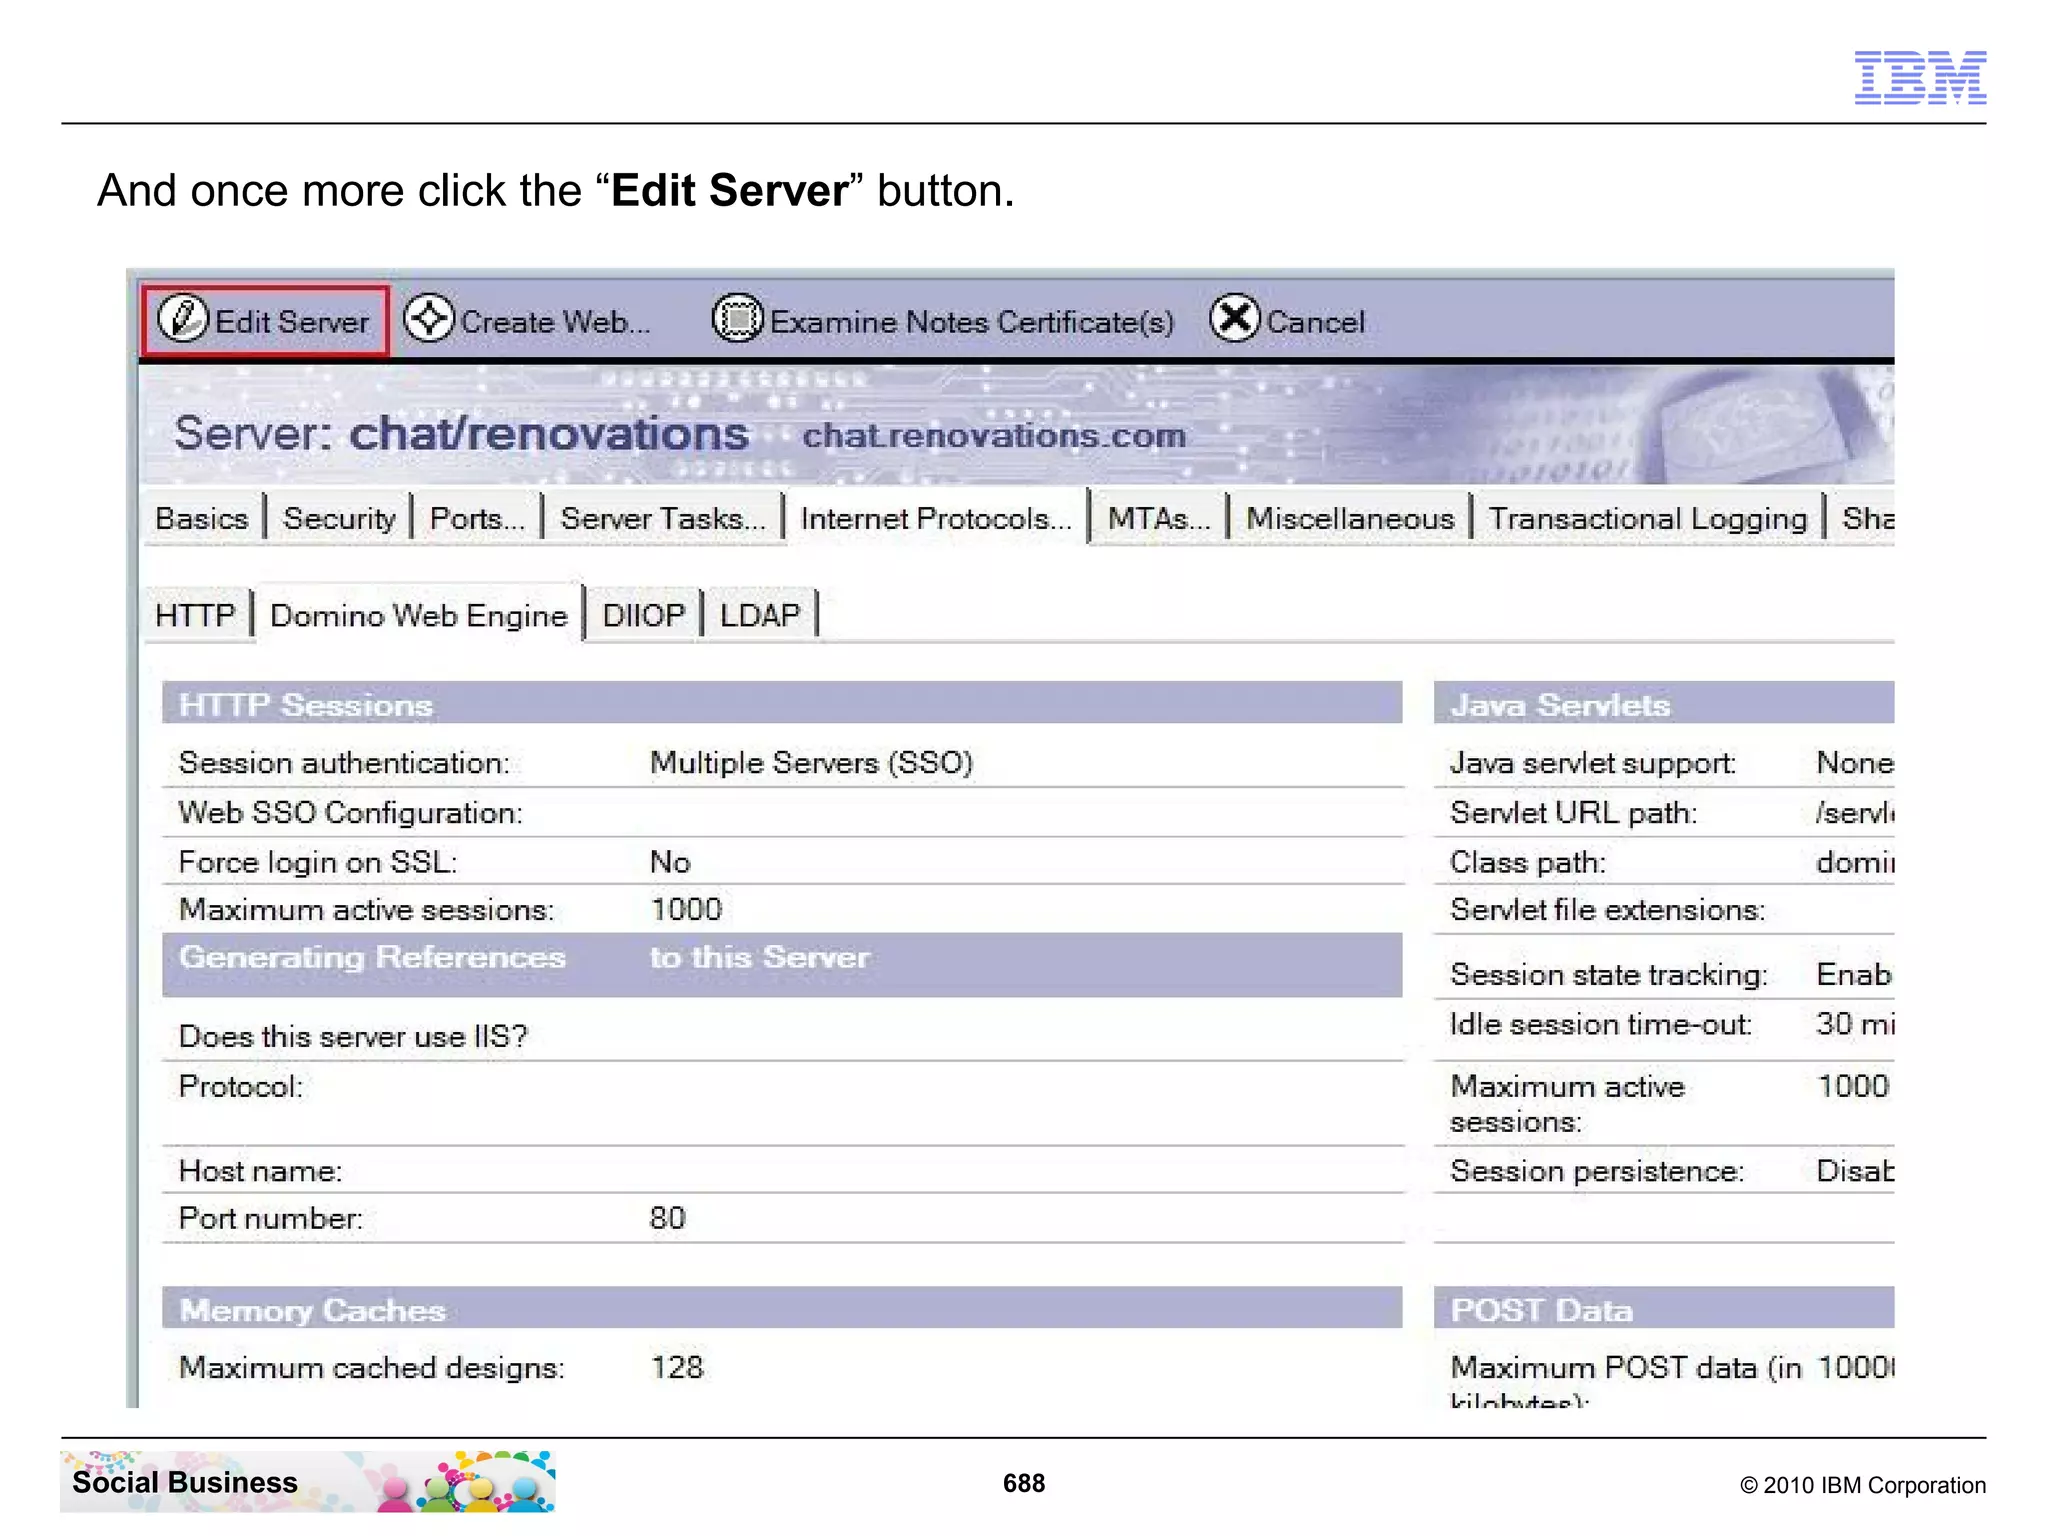Open the MTAs... tab
The height and width of the screenshot is (1536, 2048).
tap(1159, 518)
